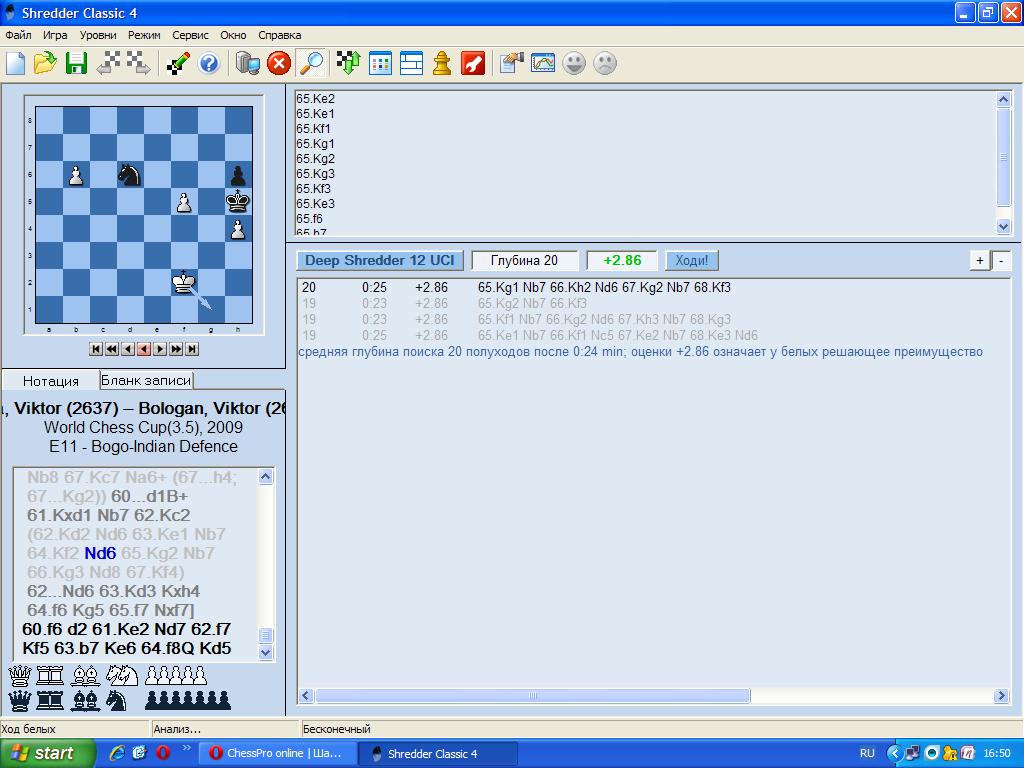
Task: Click the golden pawn toolbar icon
Action: 441,64
